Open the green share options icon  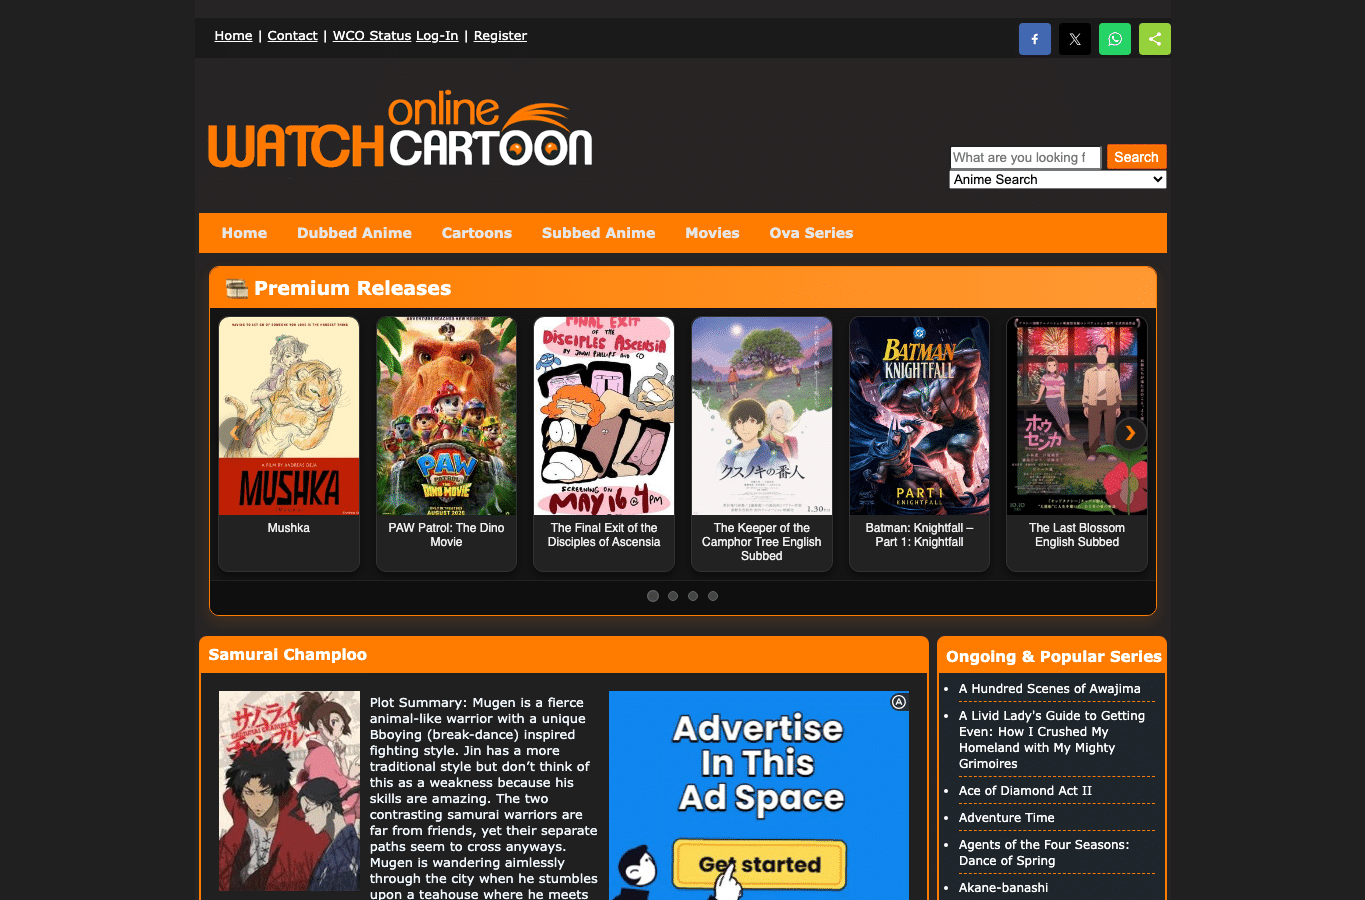pos(1155,39)
